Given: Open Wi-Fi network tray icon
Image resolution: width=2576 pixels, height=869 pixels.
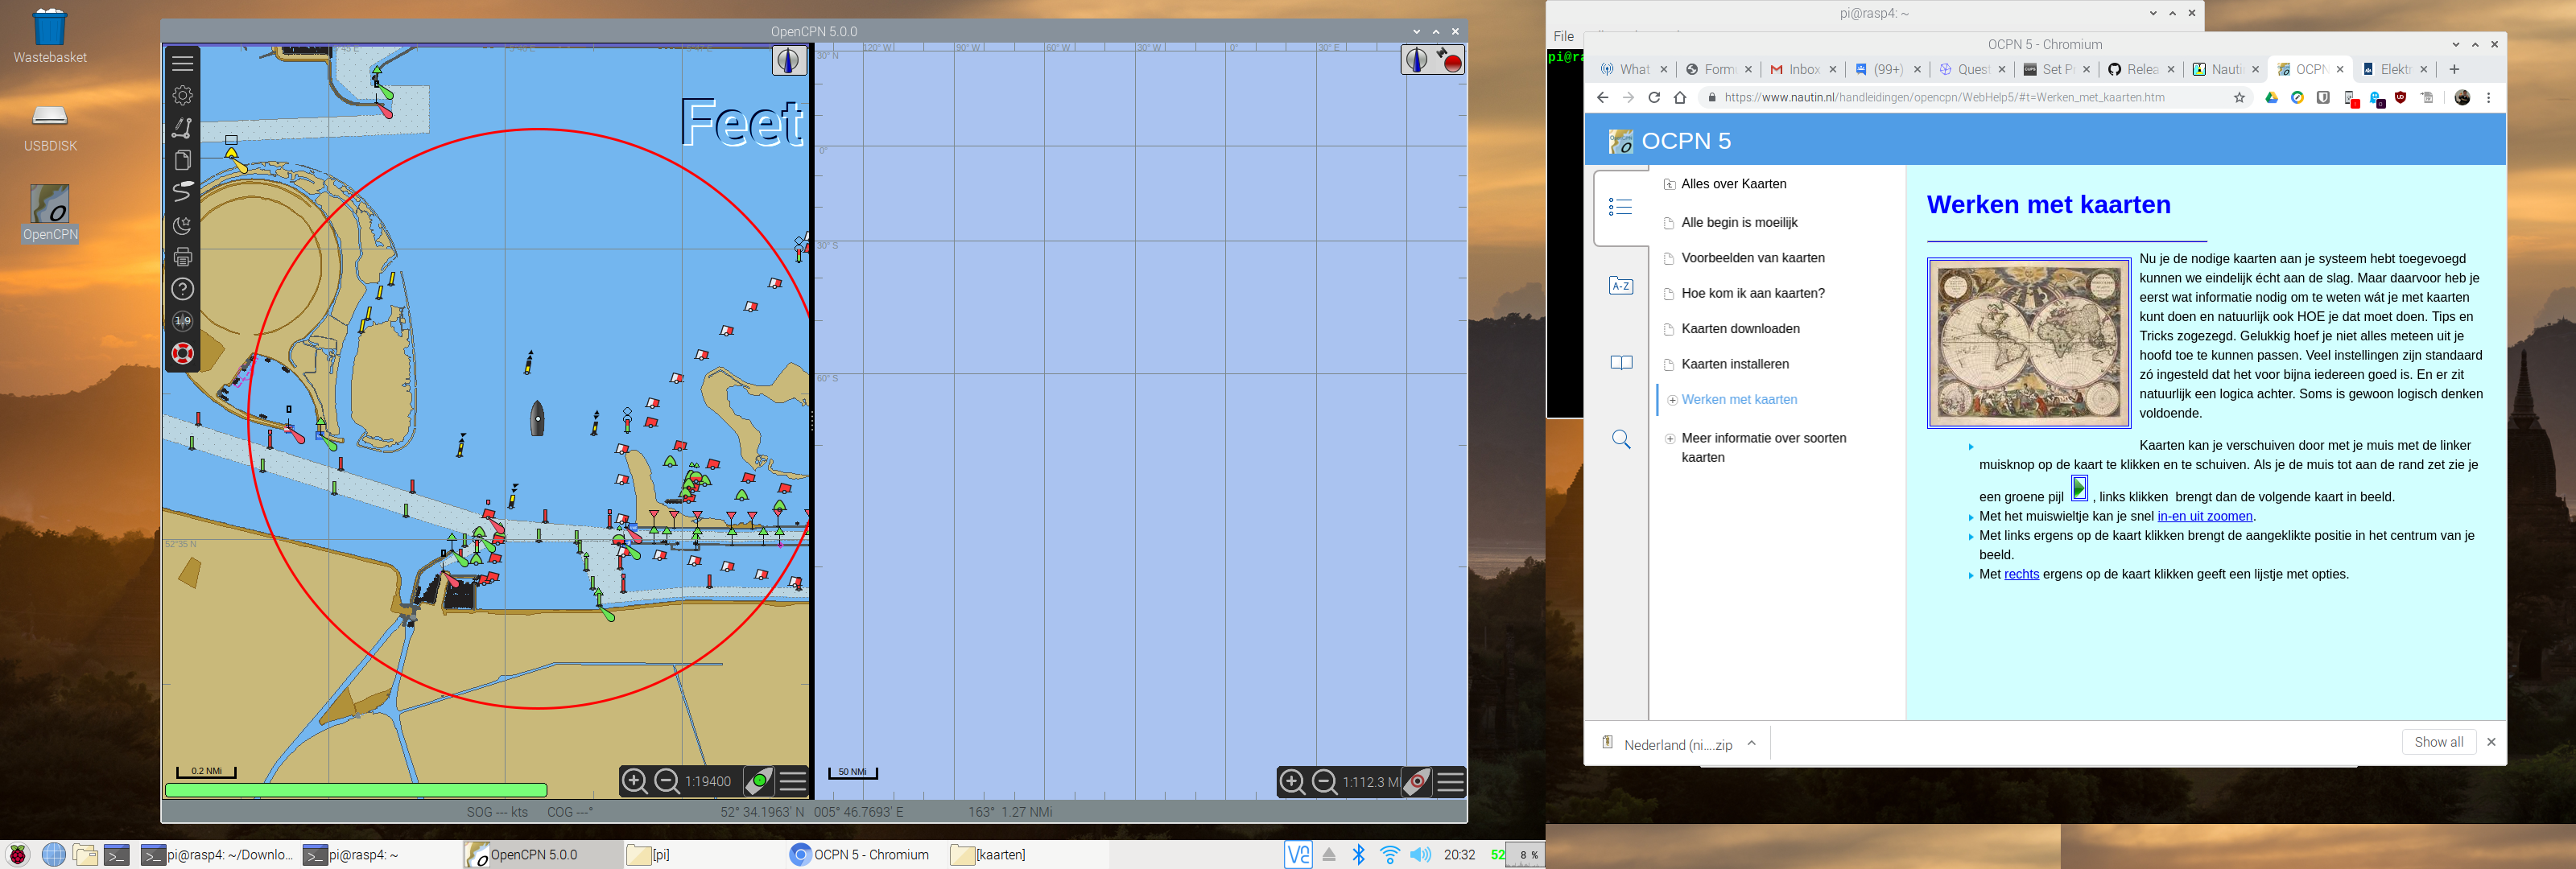Looking at the screenshot, I should coord(1389,855).
